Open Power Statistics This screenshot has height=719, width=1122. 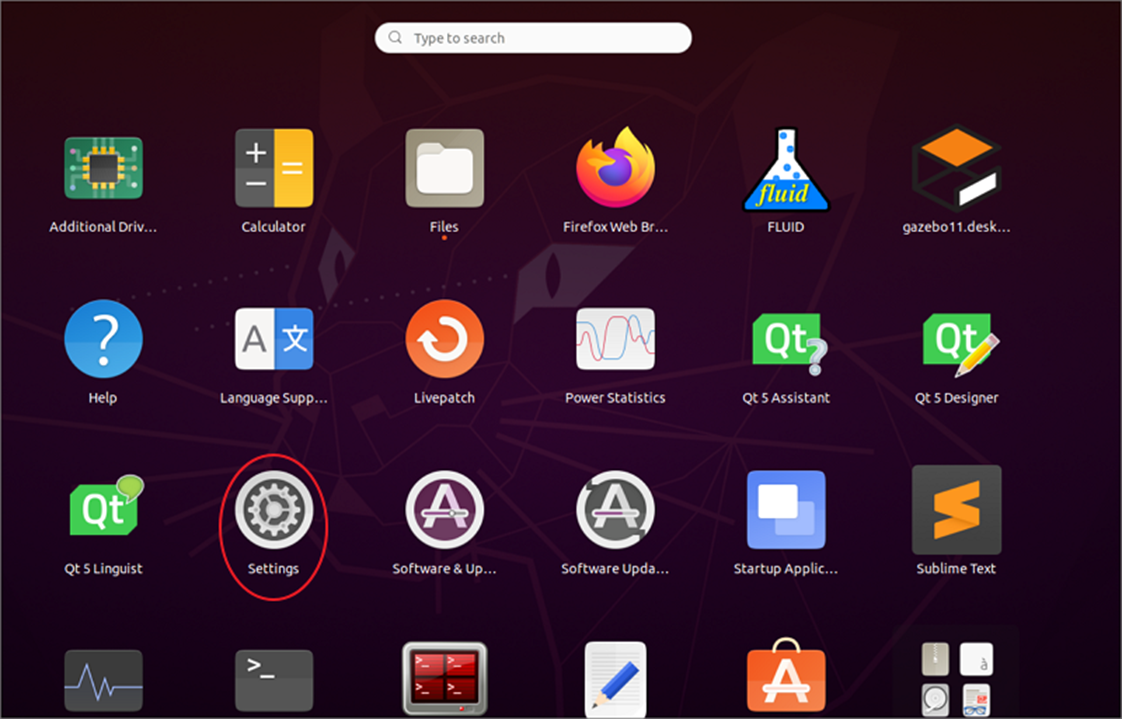tap(615, 339)
